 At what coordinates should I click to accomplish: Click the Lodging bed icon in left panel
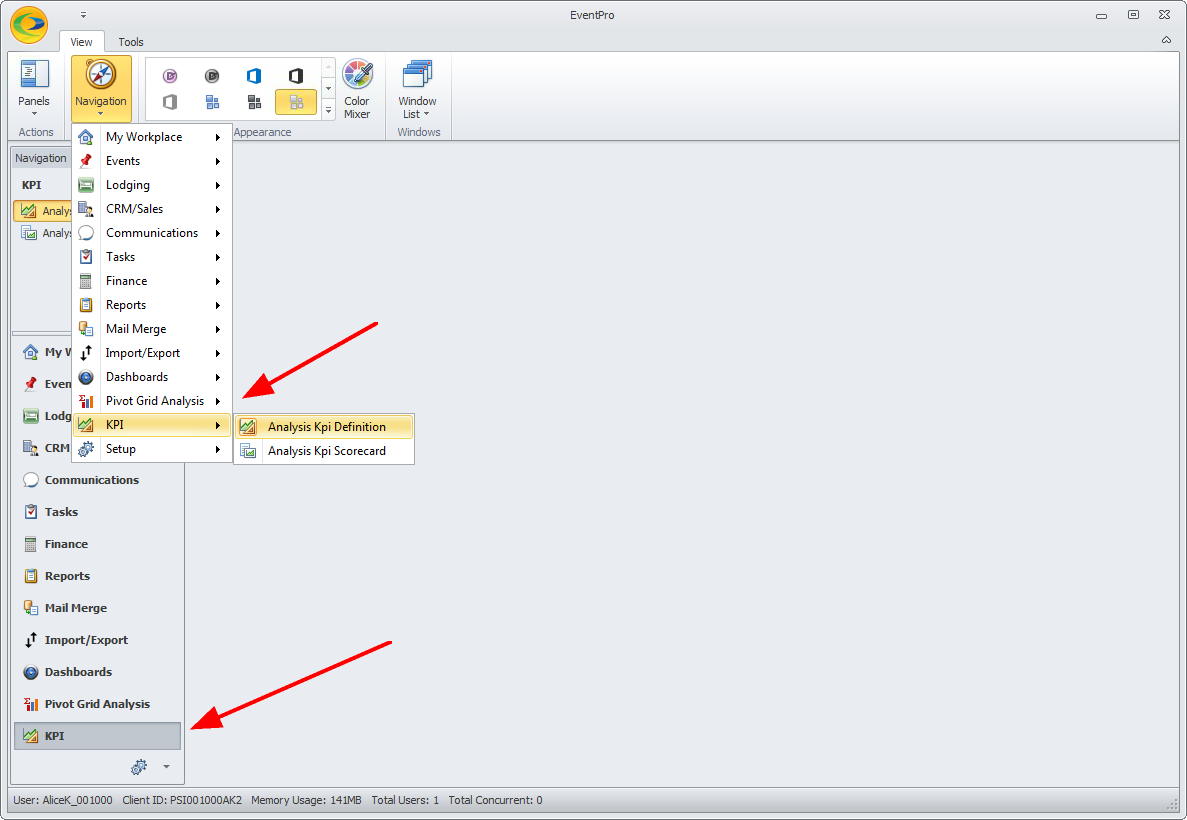30,416
